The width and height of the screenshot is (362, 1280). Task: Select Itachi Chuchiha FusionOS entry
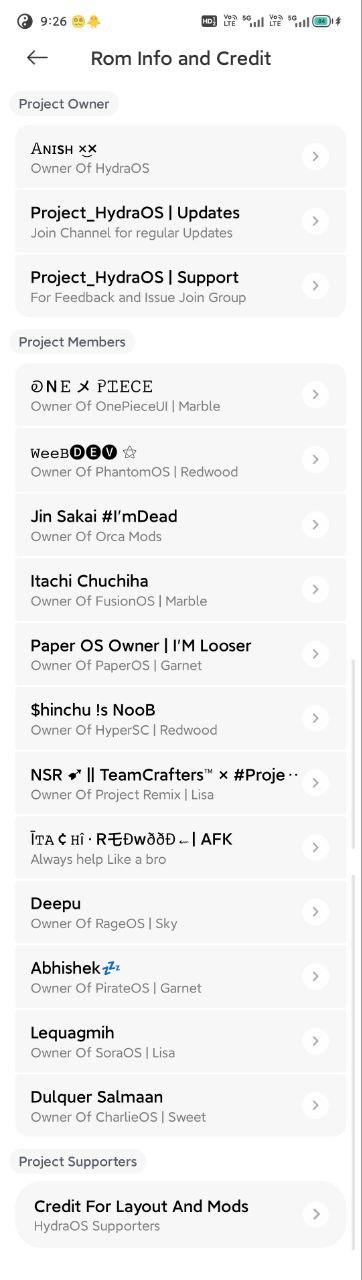(x=181, y=589)
